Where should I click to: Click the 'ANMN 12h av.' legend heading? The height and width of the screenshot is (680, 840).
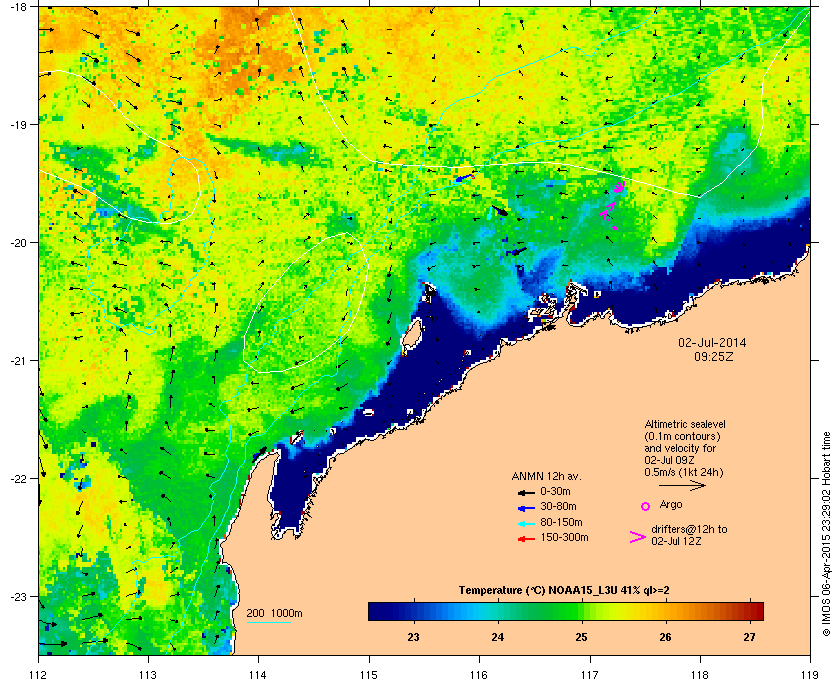[546, 476]
